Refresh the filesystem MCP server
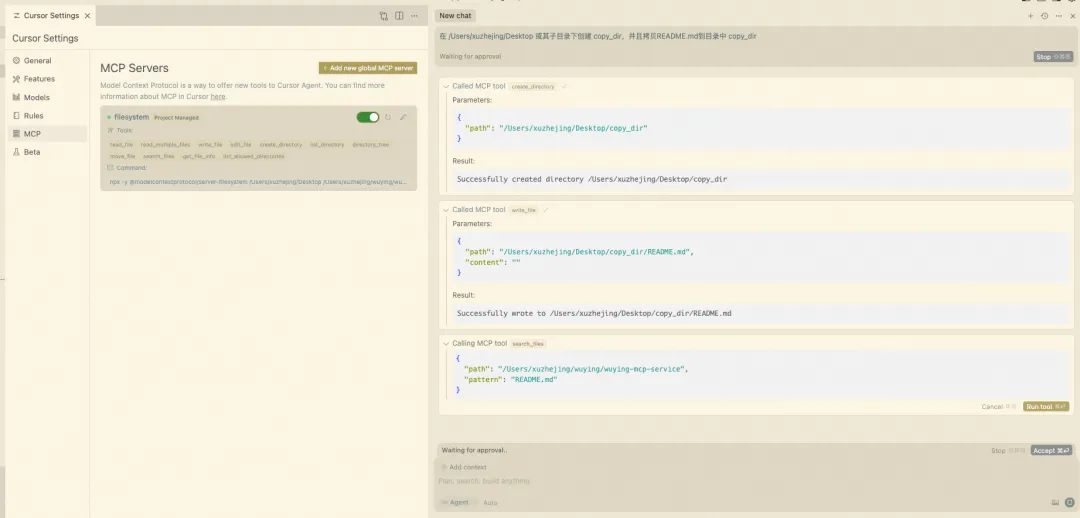This screenshot has height=518, width=1080. 388,117
